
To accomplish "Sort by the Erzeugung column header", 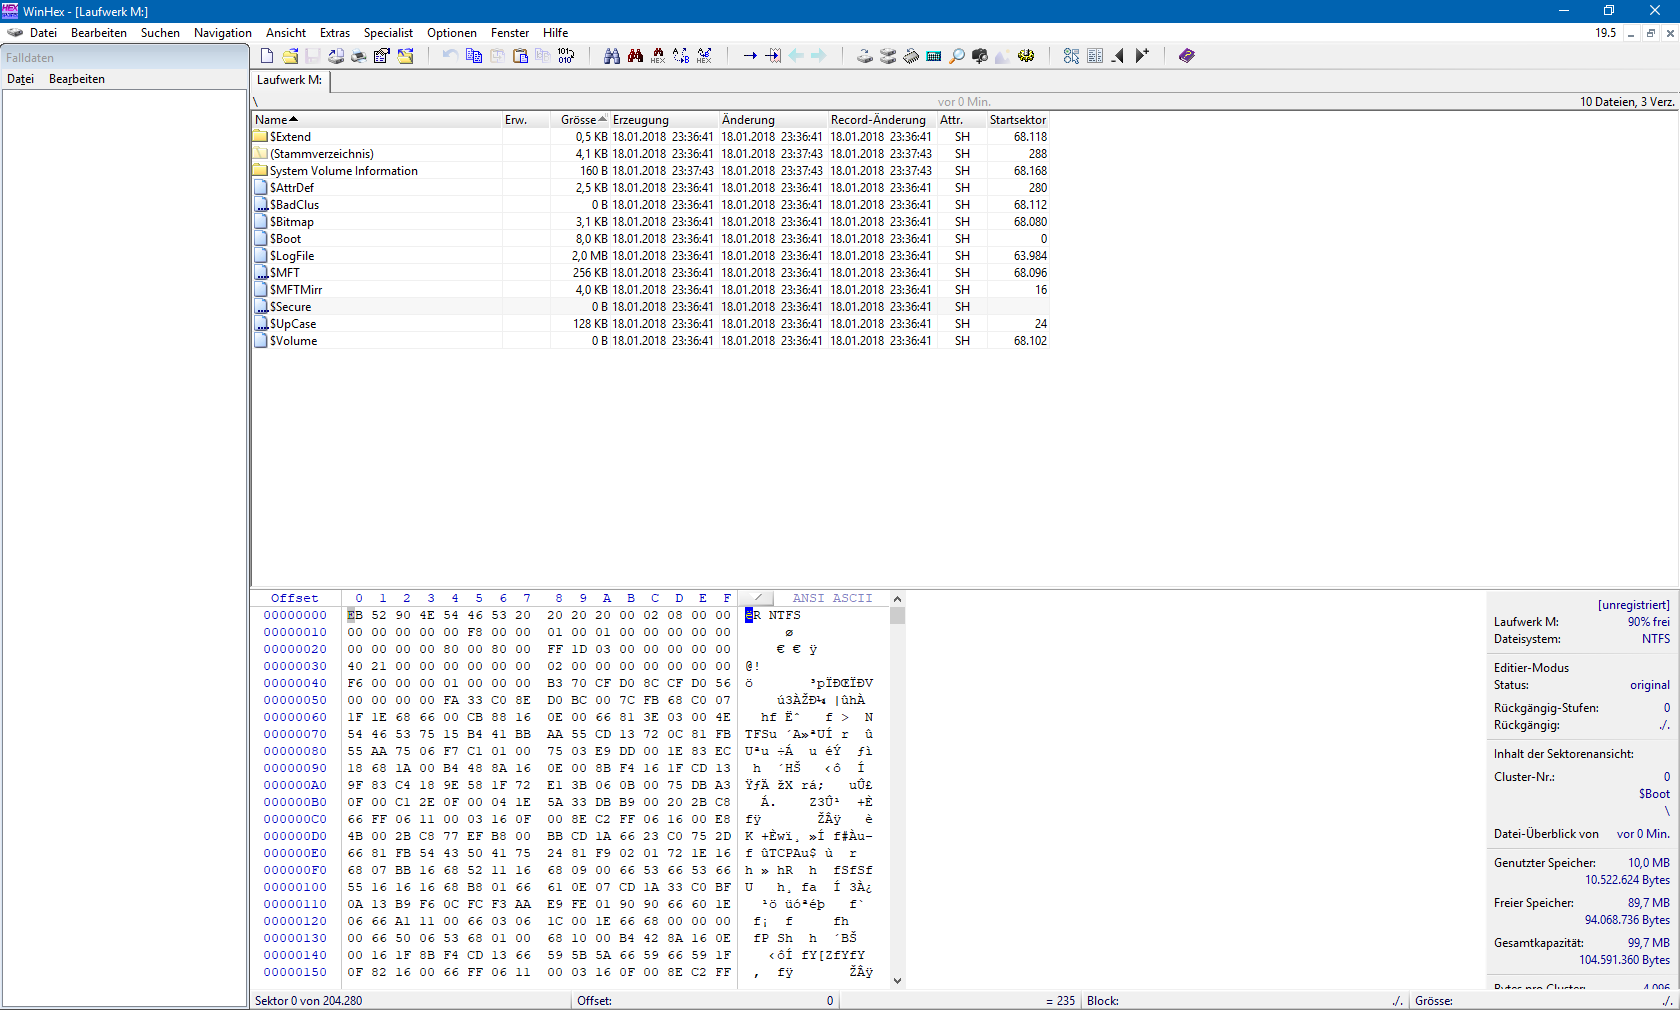I will click(663, 120).
